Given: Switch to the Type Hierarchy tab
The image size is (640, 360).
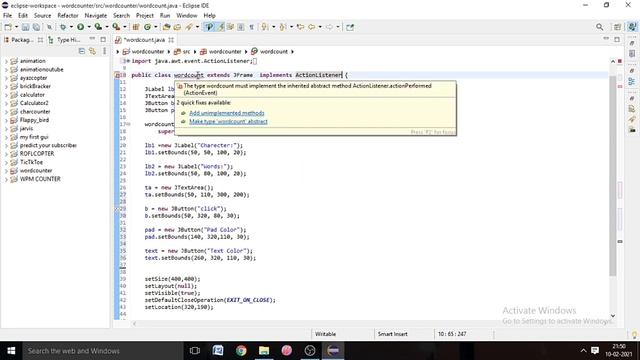Looking at the screenshot, I should pos(64,40).
